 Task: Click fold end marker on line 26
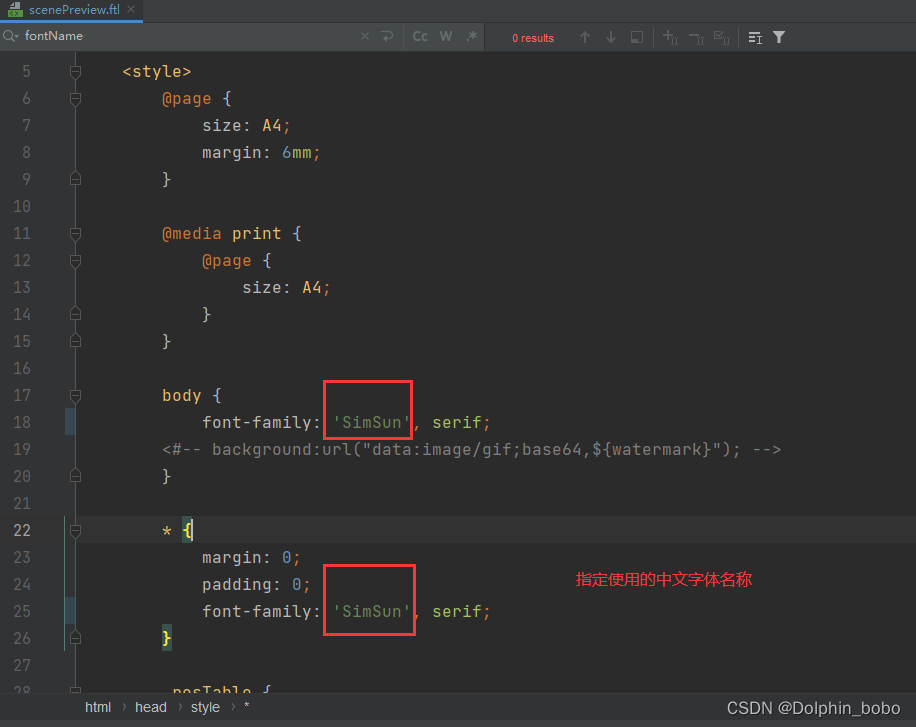point(75,638)
